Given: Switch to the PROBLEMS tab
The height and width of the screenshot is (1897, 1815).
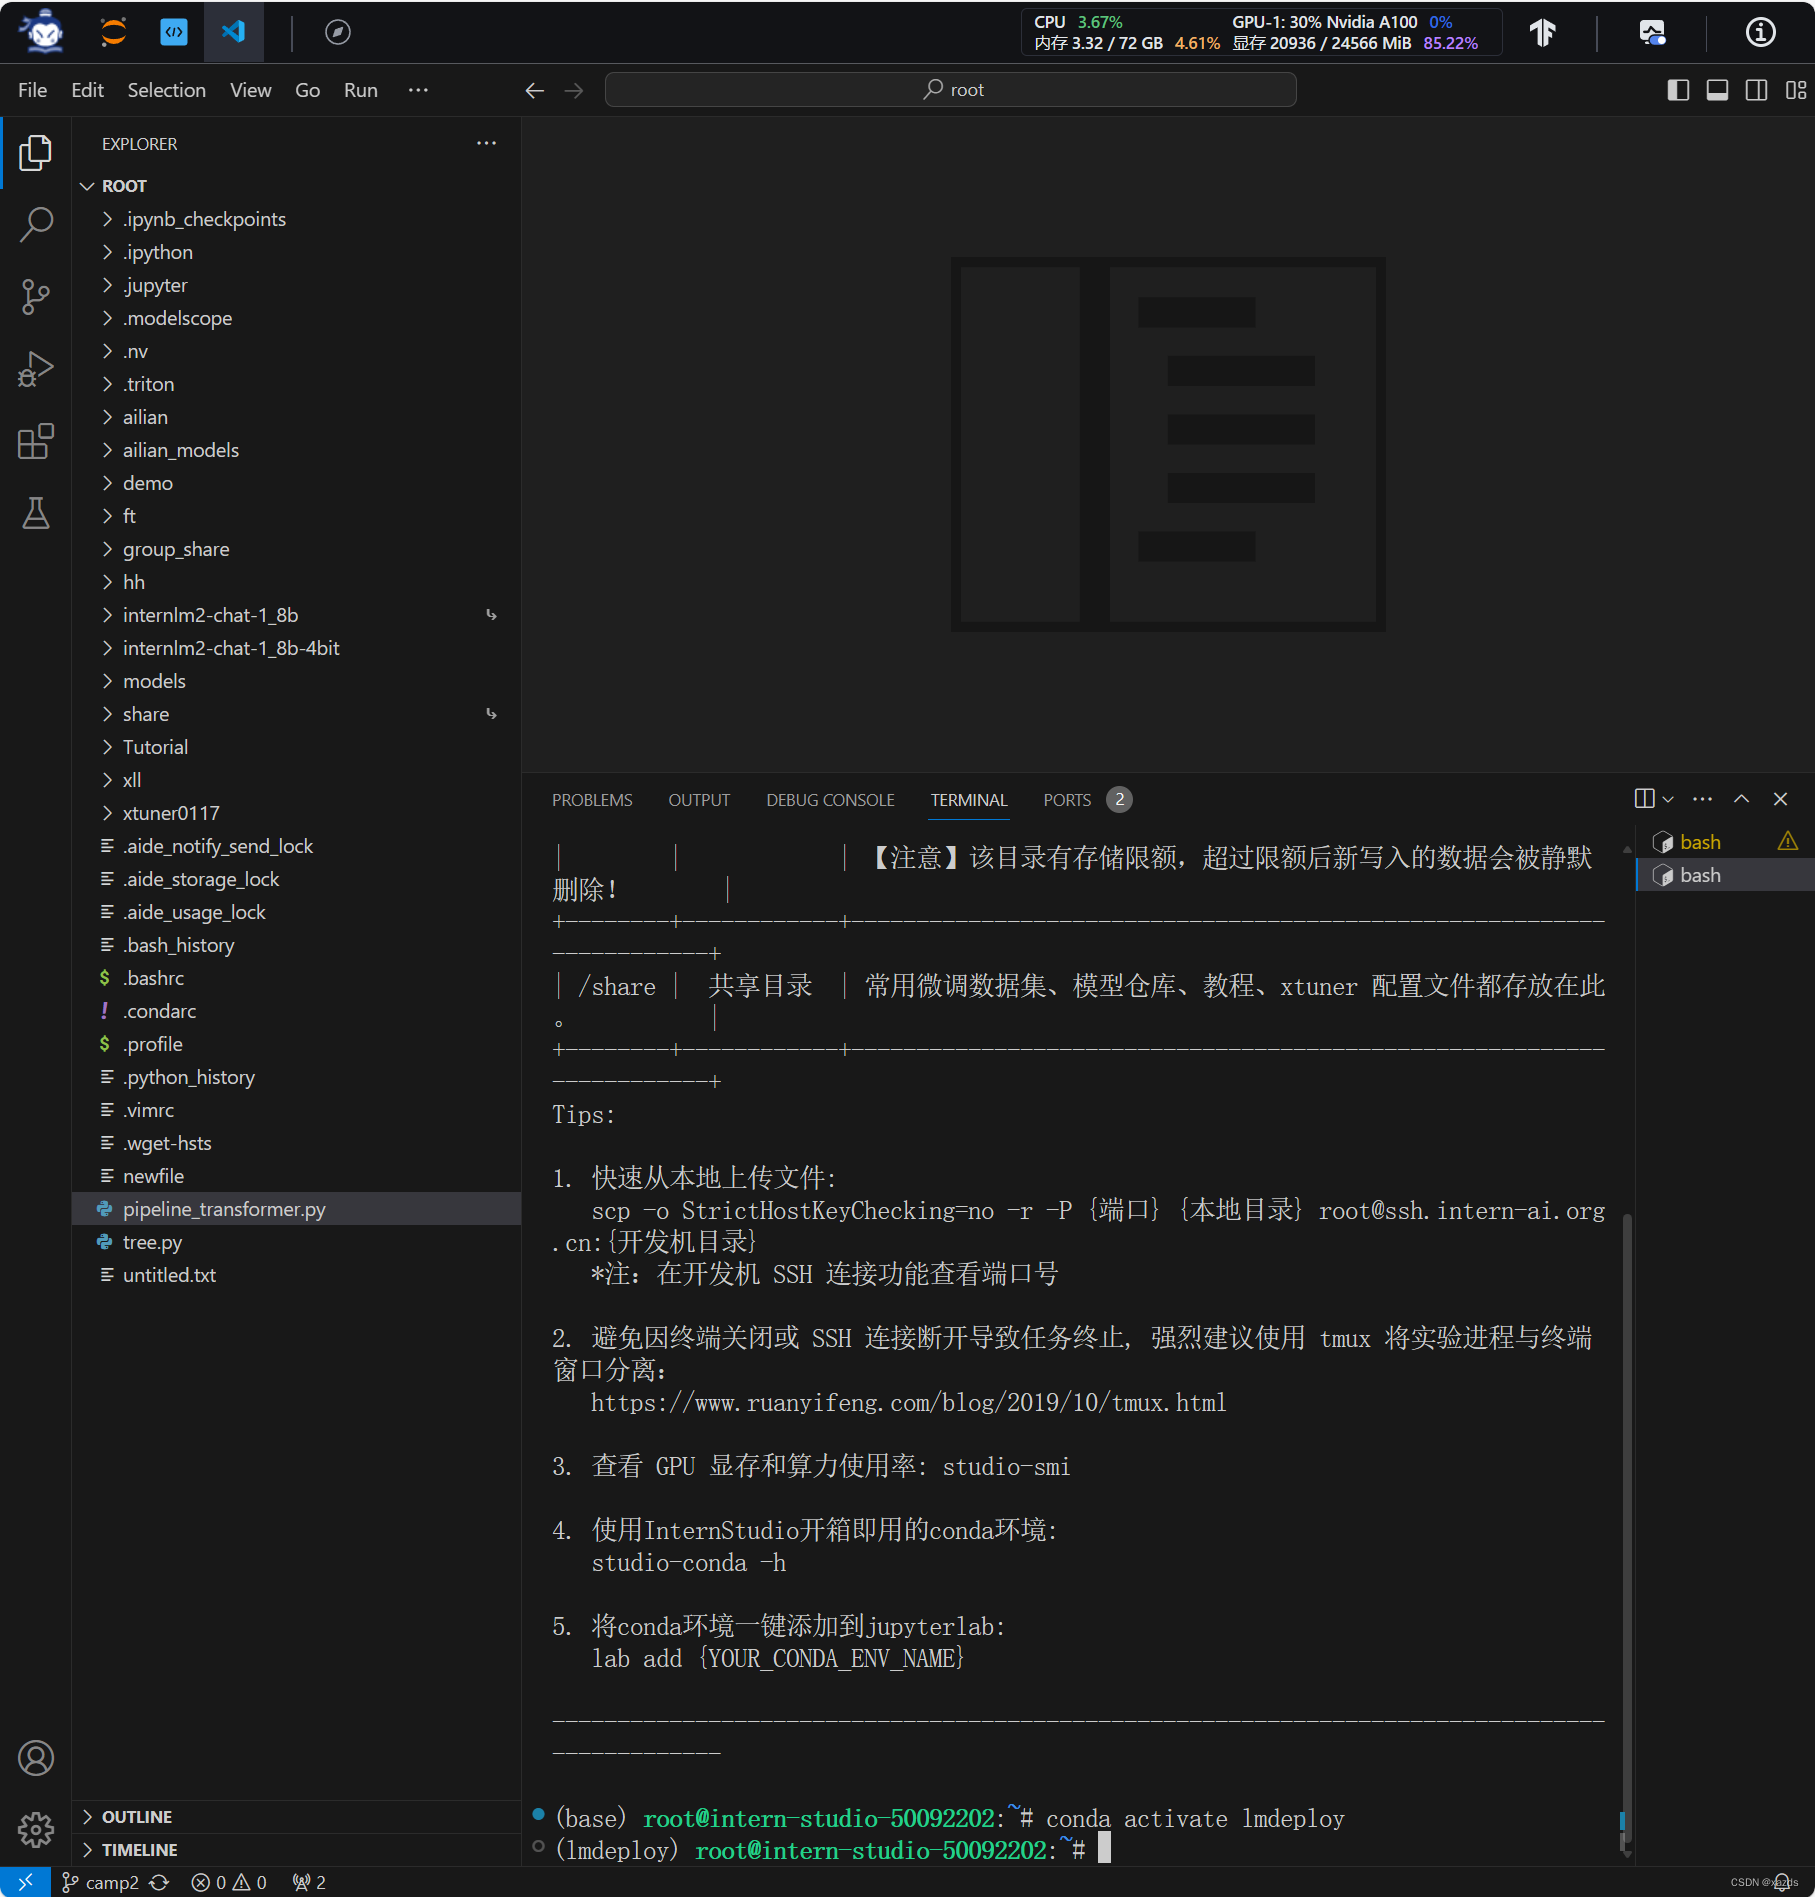Looking at the screenshot, I should 592,800.
